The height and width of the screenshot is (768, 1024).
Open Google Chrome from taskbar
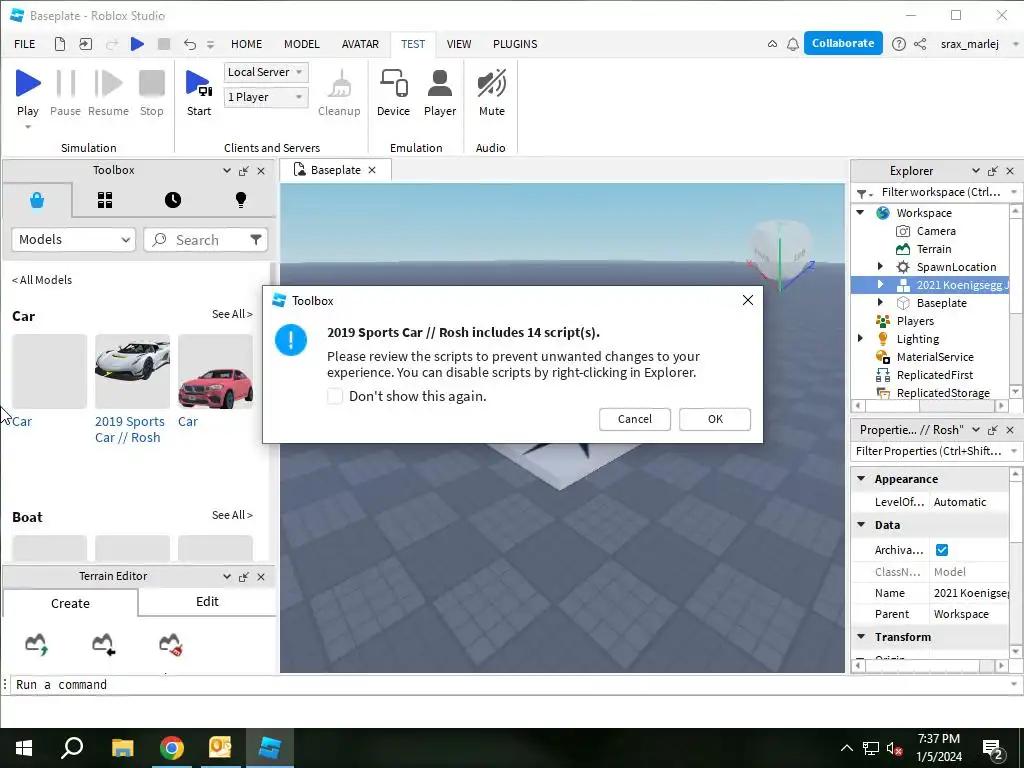[x=172, y=748]
